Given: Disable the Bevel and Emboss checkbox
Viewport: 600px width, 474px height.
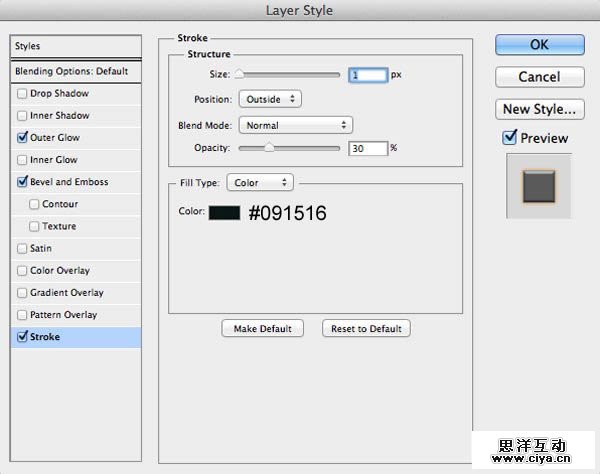Looking at the screenshot, I should click(23, 182).
